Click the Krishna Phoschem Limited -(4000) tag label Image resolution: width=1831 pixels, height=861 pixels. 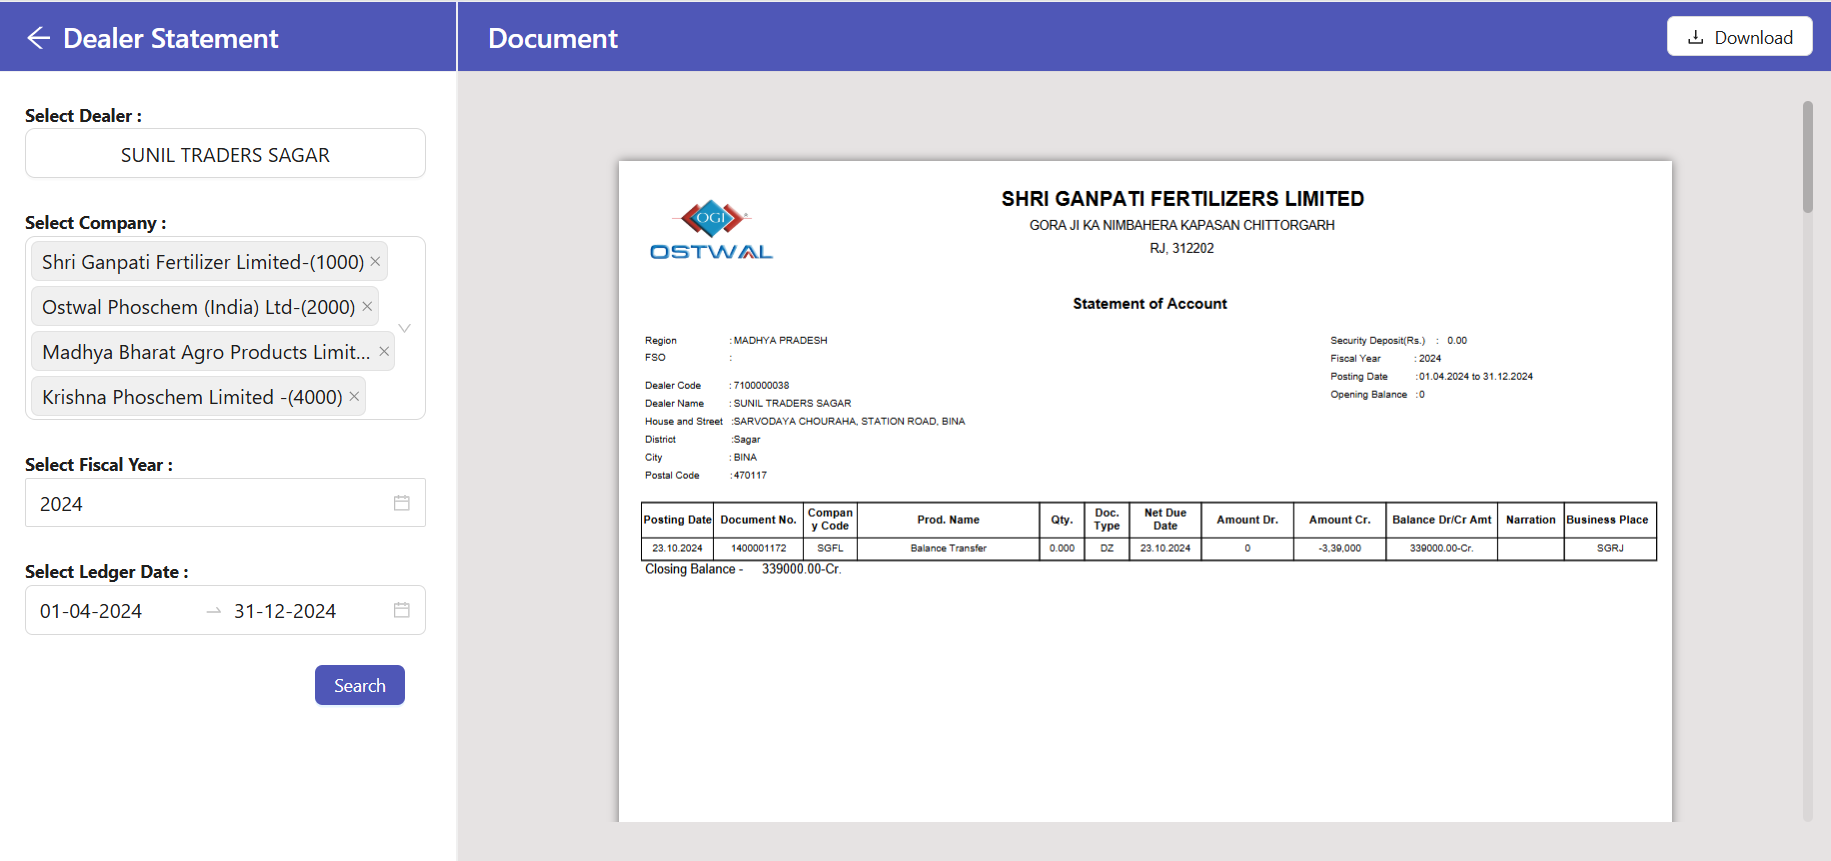click(192, 397)
